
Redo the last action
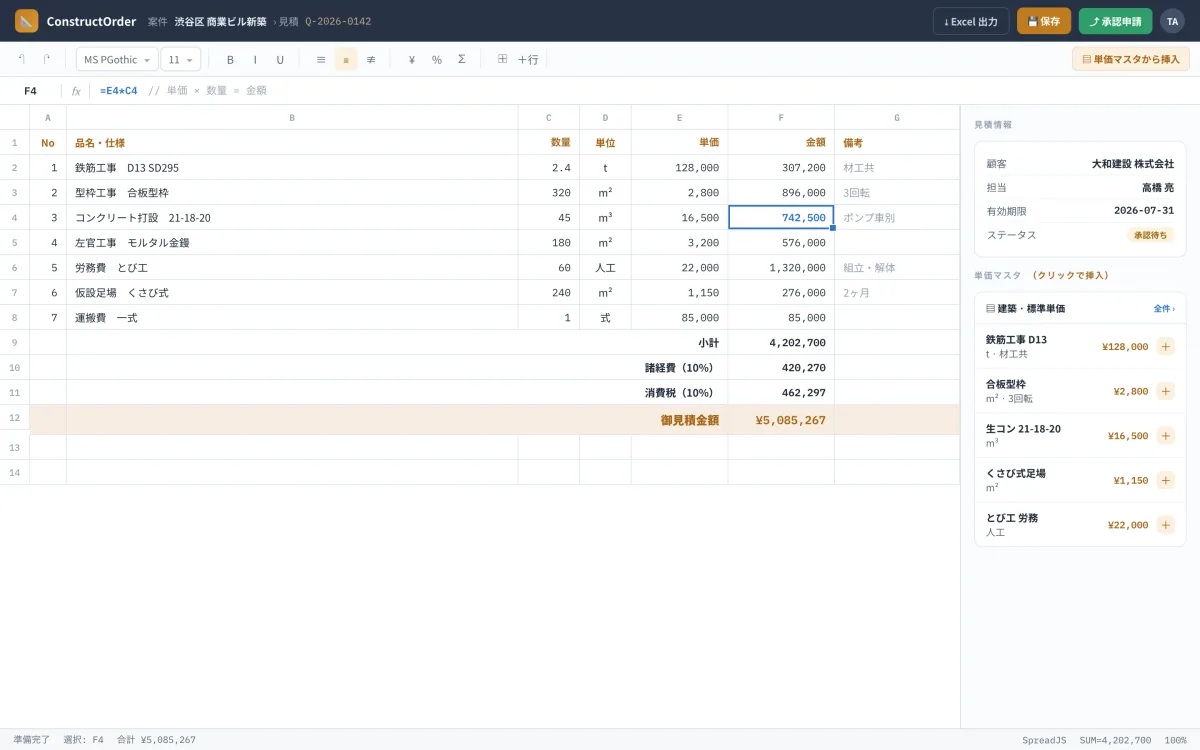46,59
